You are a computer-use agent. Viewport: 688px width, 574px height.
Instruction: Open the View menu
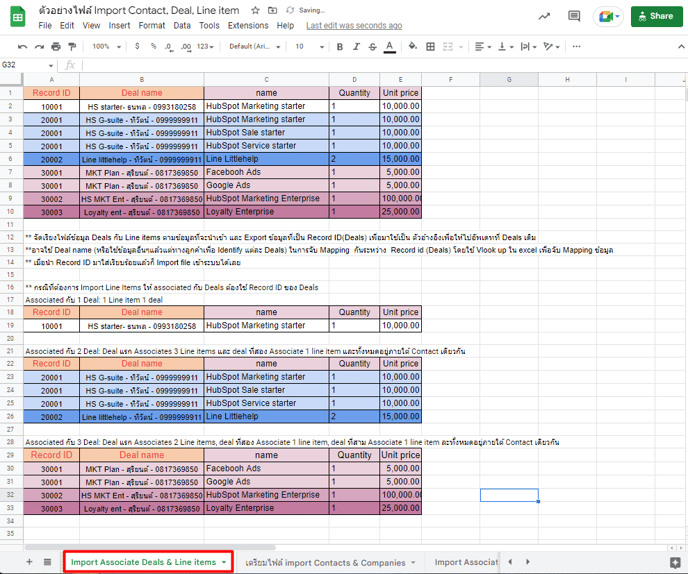[91, 25]
